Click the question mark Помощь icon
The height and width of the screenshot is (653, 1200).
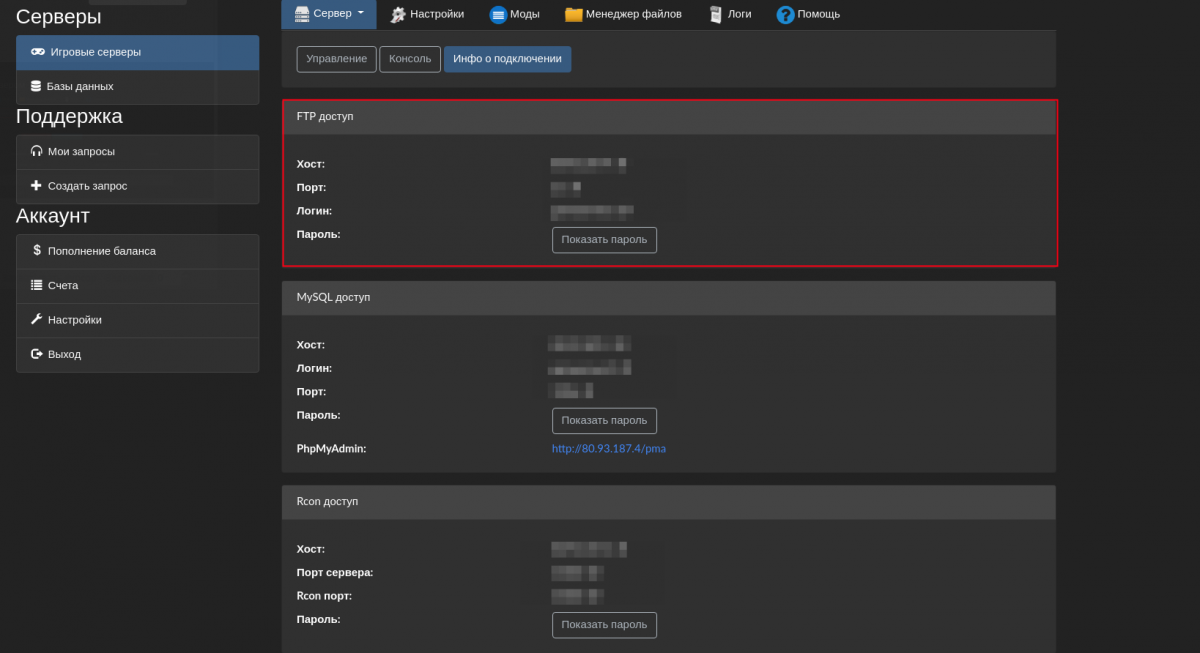pyautogui.click(x=785, y=14)
